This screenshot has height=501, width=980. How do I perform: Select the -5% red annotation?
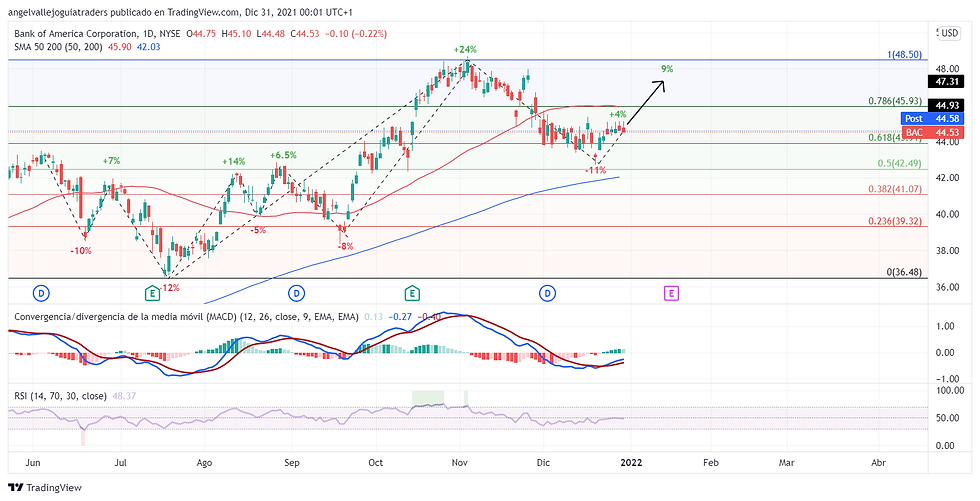click(x=258, y=230)
